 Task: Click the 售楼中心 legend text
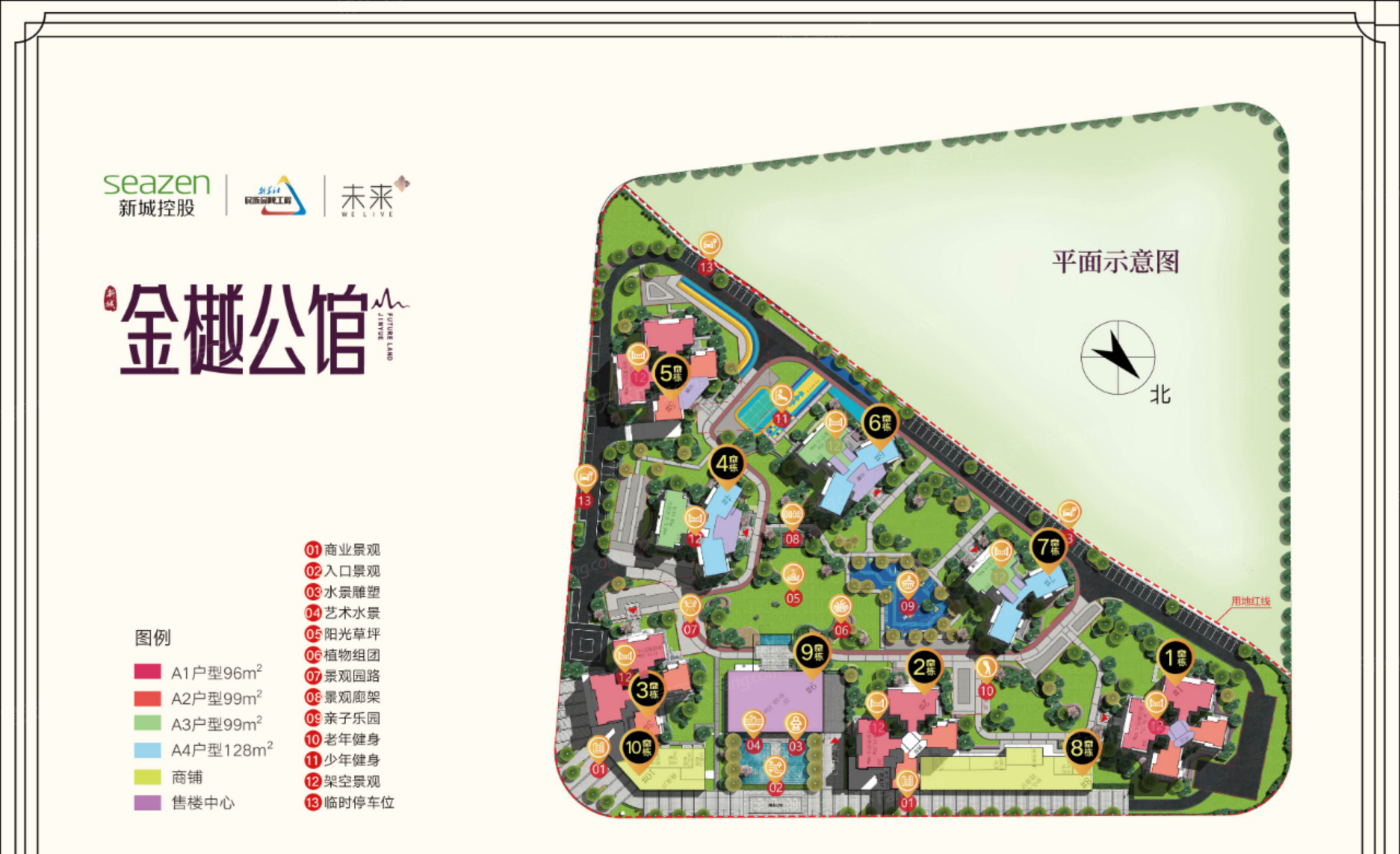pyautogui.click(x=203, y=803)
